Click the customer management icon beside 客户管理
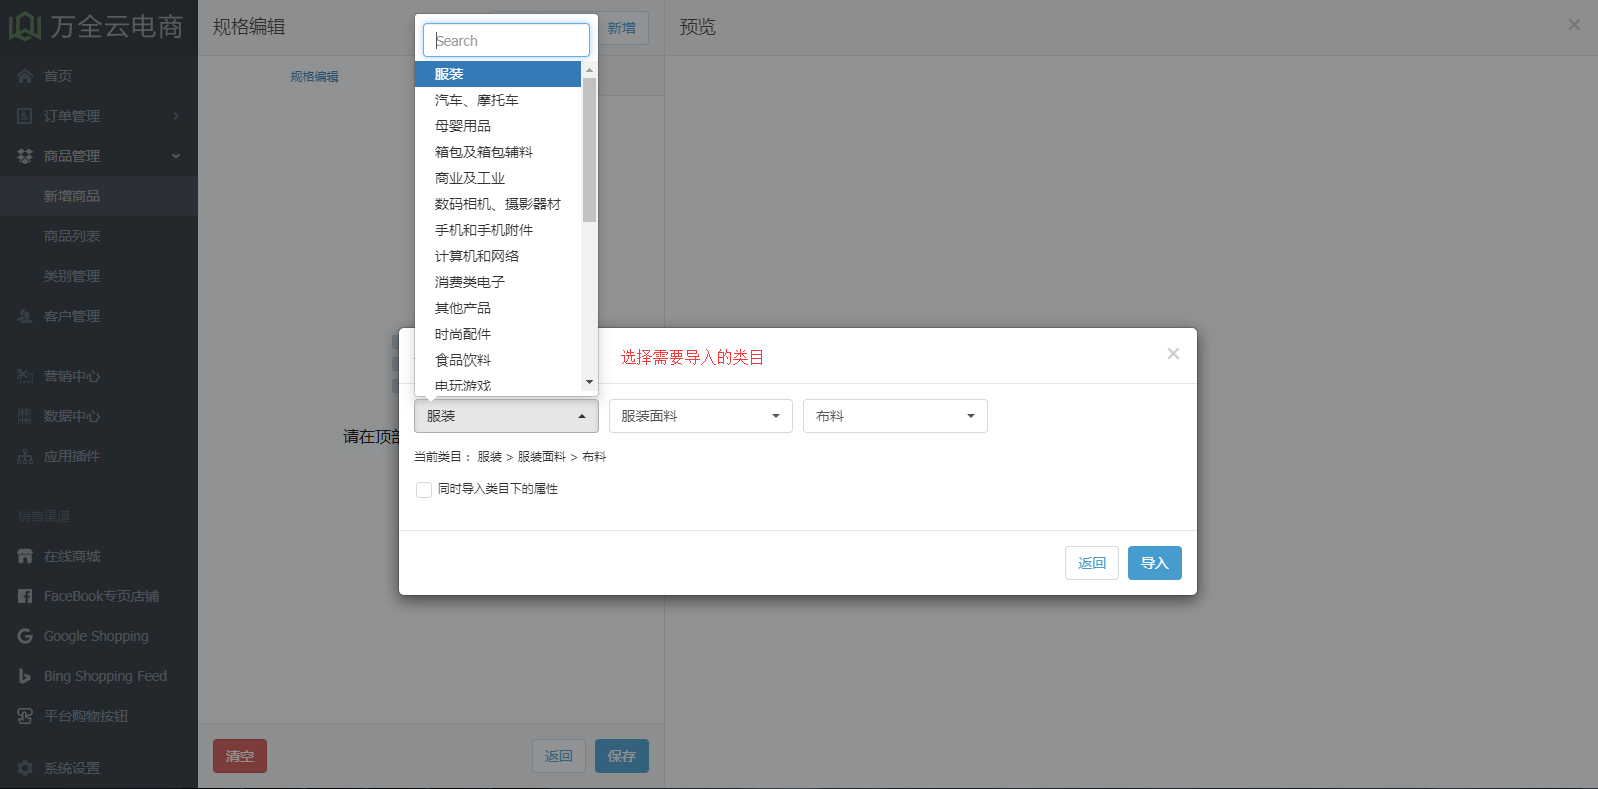 (x=25, y=316)
